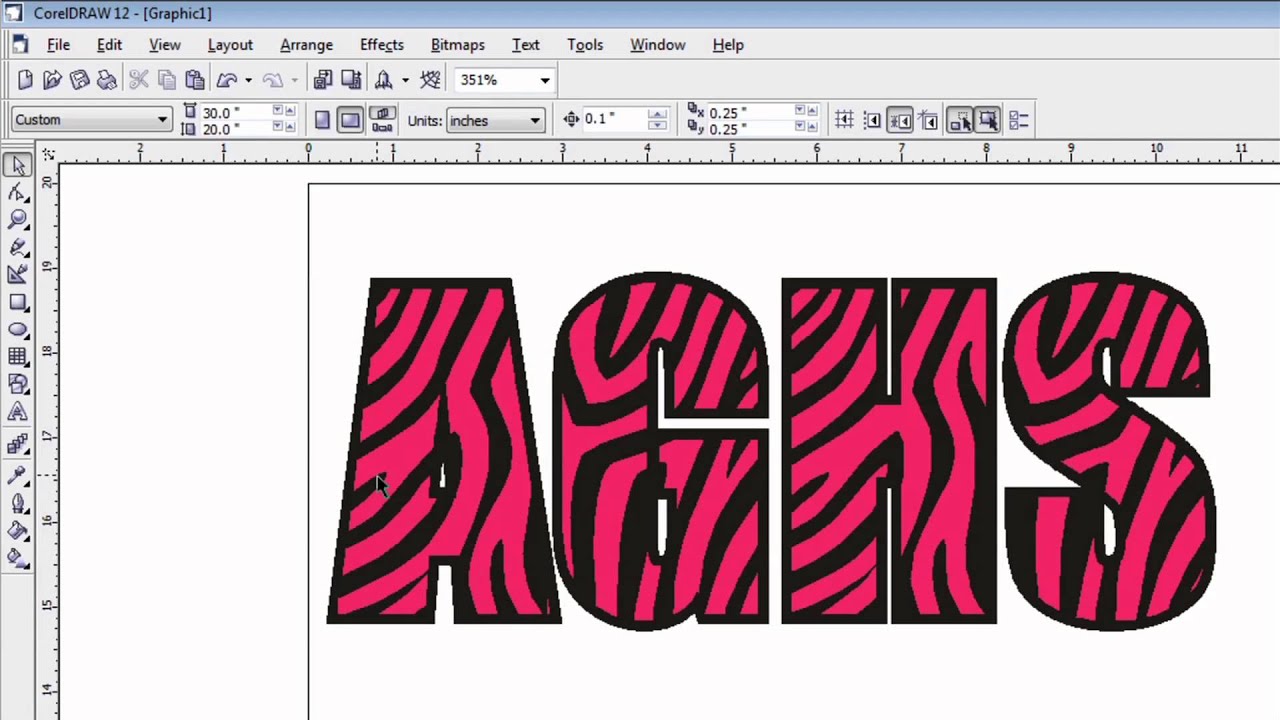This screenshot has height=720, width=1280.
Task: Click the Cut scissors icon
Action: pyautogui.click(x=139, y=80)
